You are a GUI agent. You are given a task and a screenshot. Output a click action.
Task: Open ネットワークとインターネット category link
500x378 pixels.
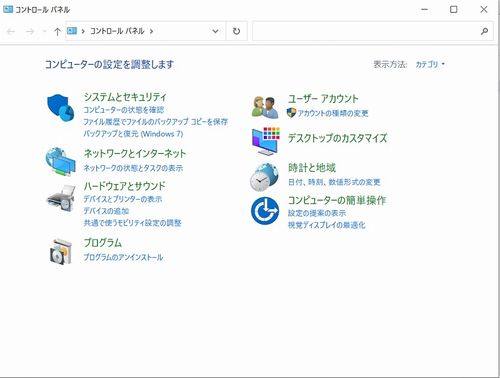[135, 154]
